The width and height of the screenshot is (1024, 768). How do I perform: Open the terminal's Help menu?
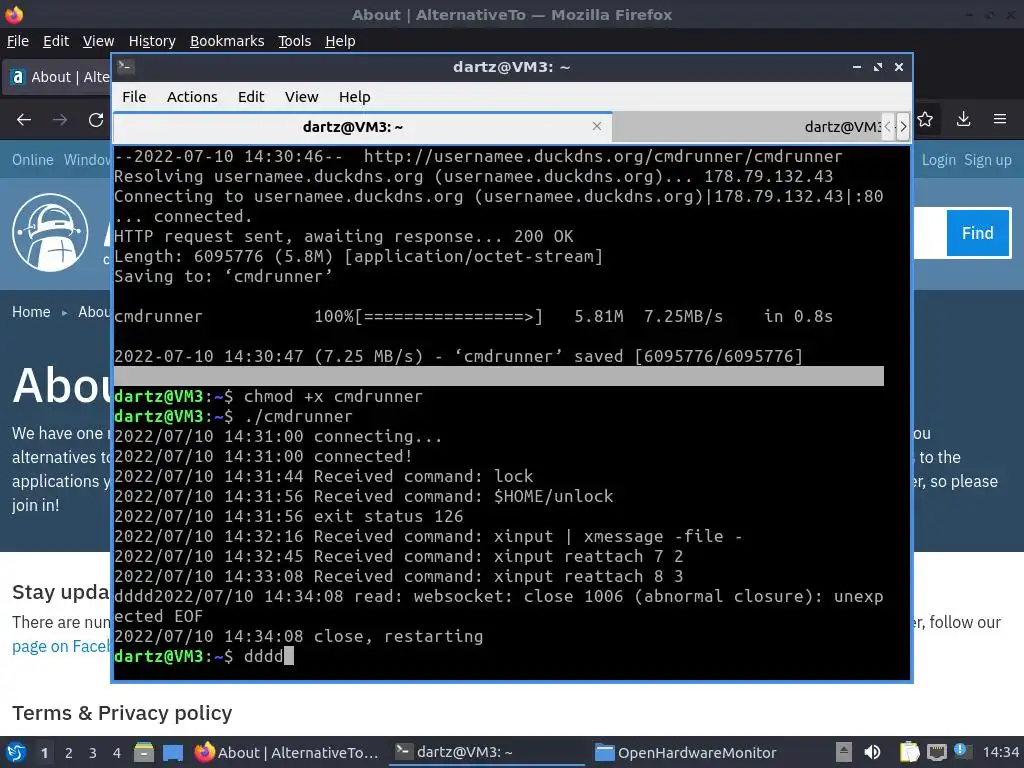click(x=355, y=97)
